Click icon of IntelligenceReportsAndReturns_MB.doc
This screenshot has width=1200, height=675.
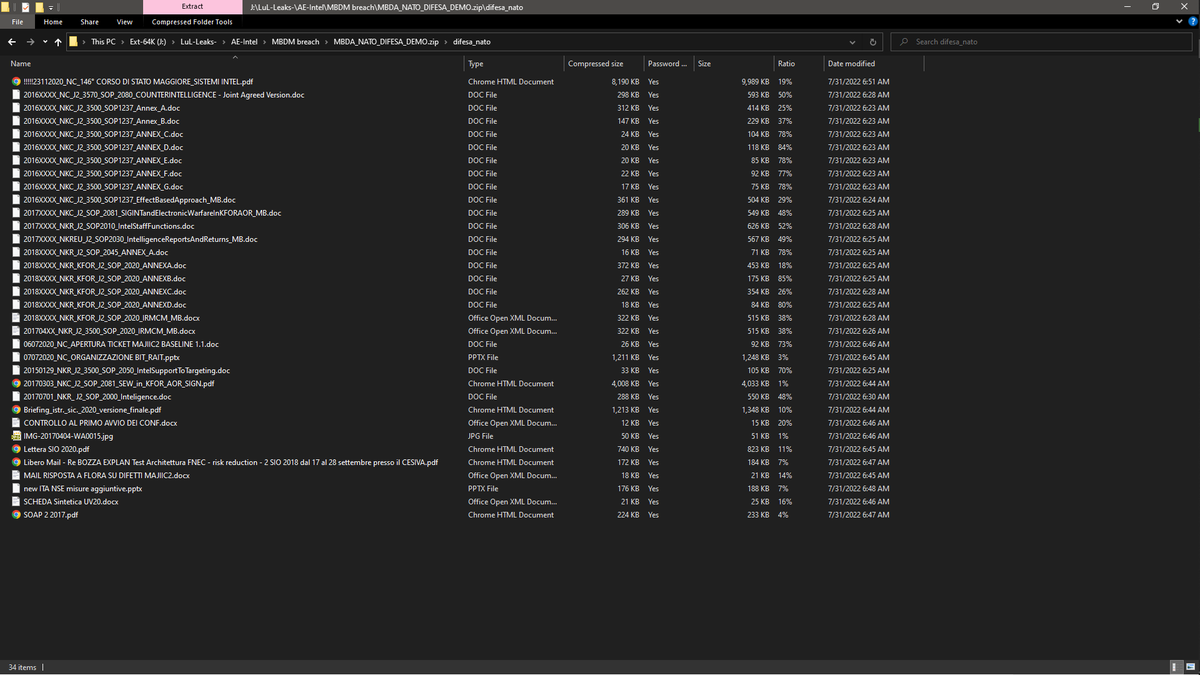(16, 239)
